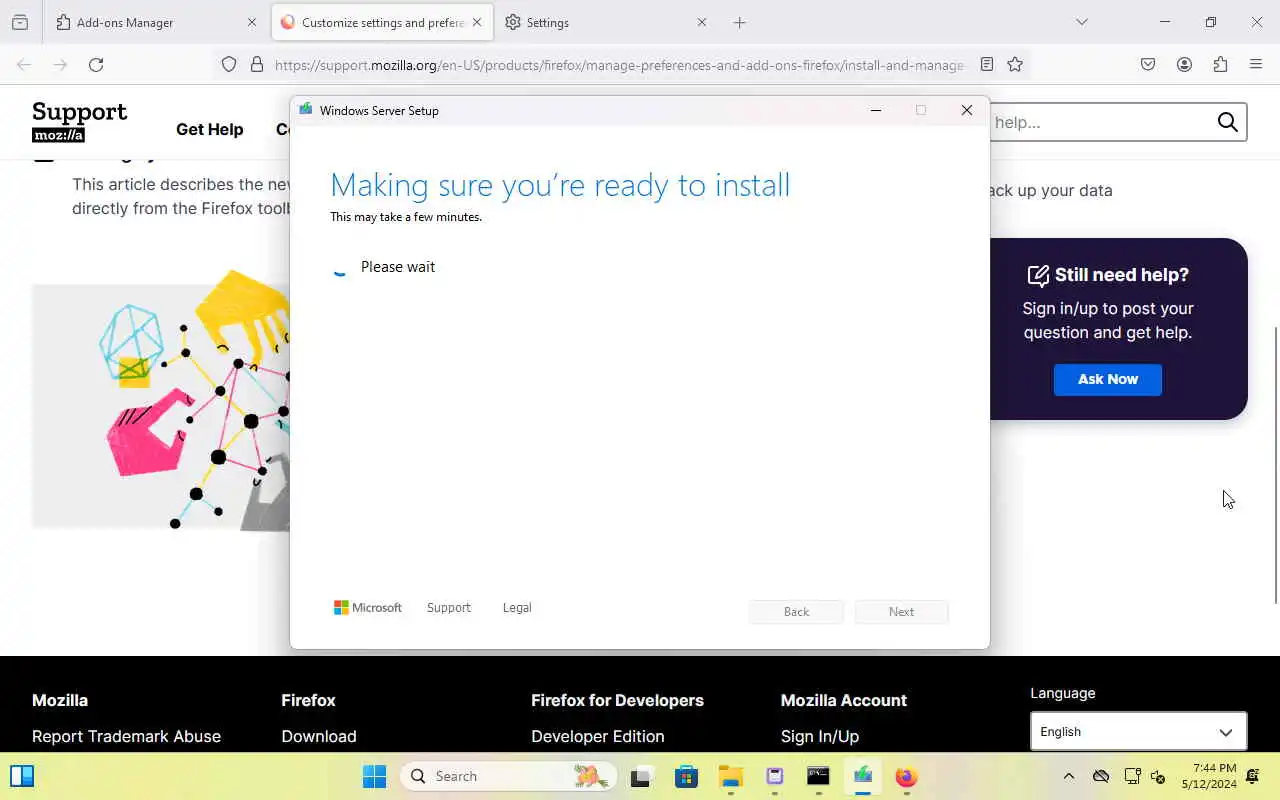Open the Windows Setup taskbar icon

862,776
